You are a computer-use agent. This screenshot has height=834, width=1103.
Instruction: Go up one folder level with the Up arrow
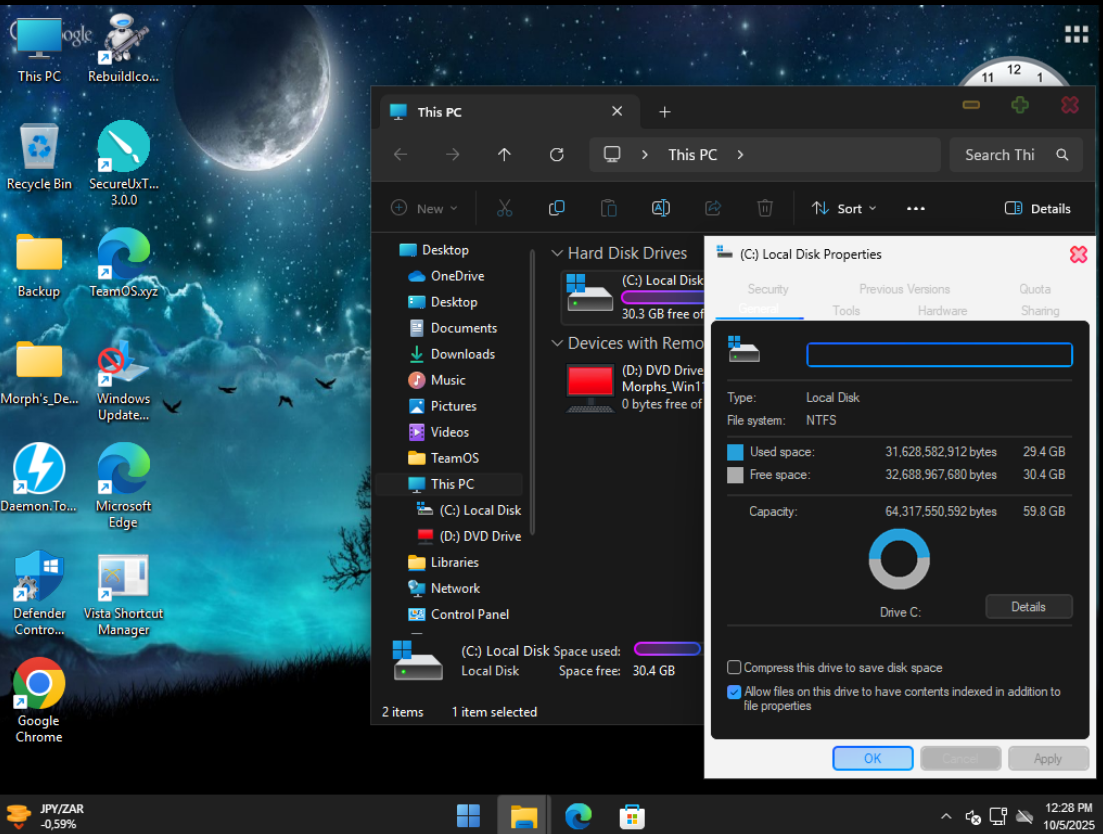tap(504, 155)
